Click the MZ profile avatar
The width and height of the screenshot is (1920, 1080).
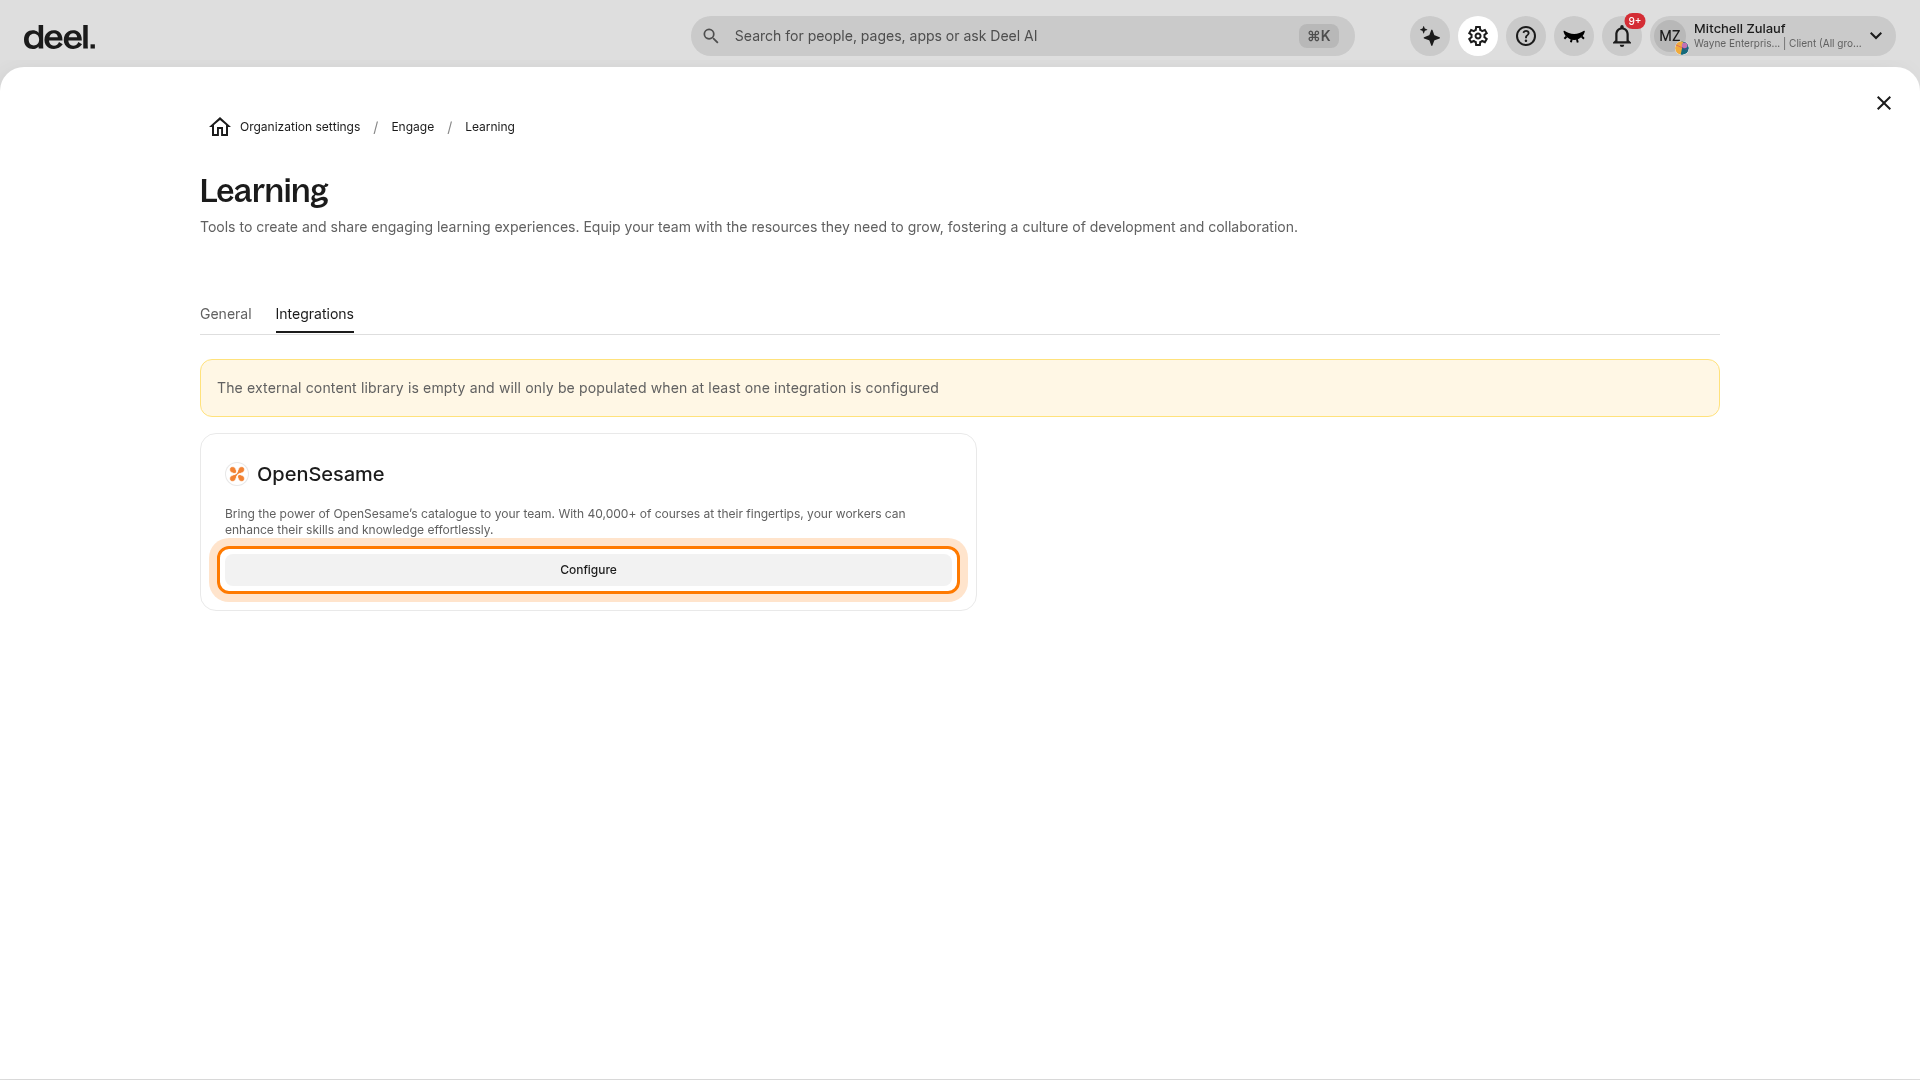coord(1670,36)
